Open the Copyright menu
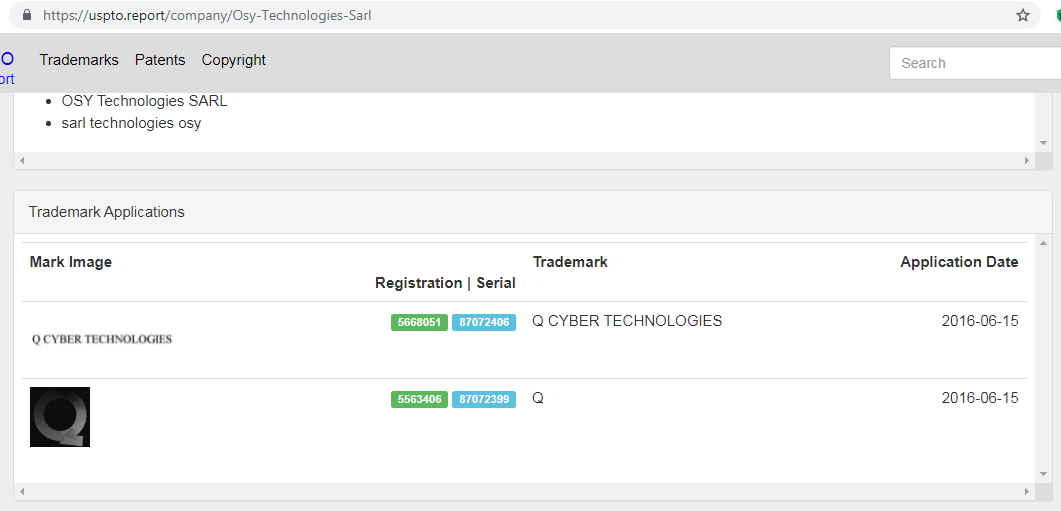 click(233, 60)
